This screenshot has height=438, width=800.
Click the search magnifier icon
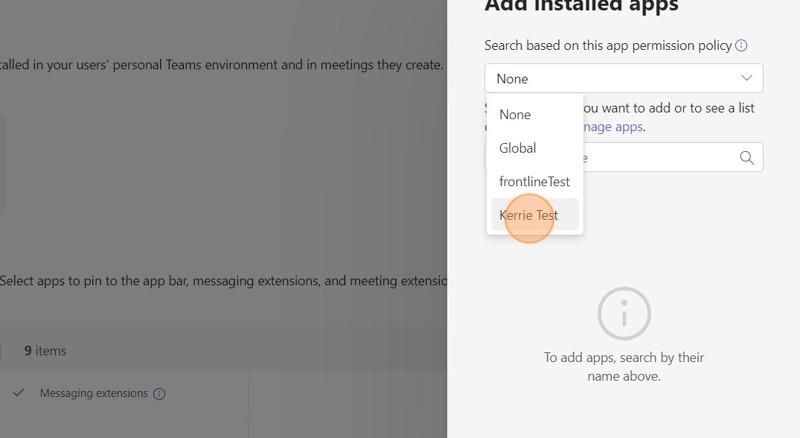point(746,158)
